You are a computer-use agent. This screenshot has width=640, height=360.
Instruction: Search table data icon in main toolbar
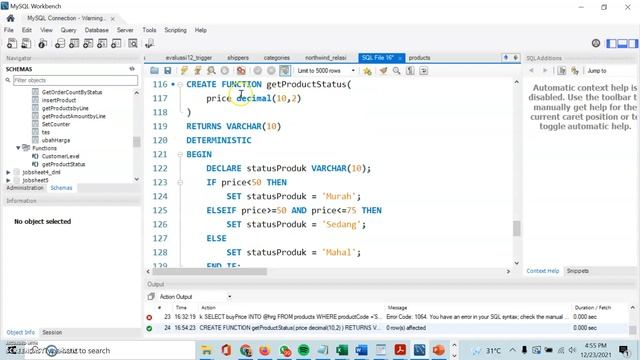(133, 43)
